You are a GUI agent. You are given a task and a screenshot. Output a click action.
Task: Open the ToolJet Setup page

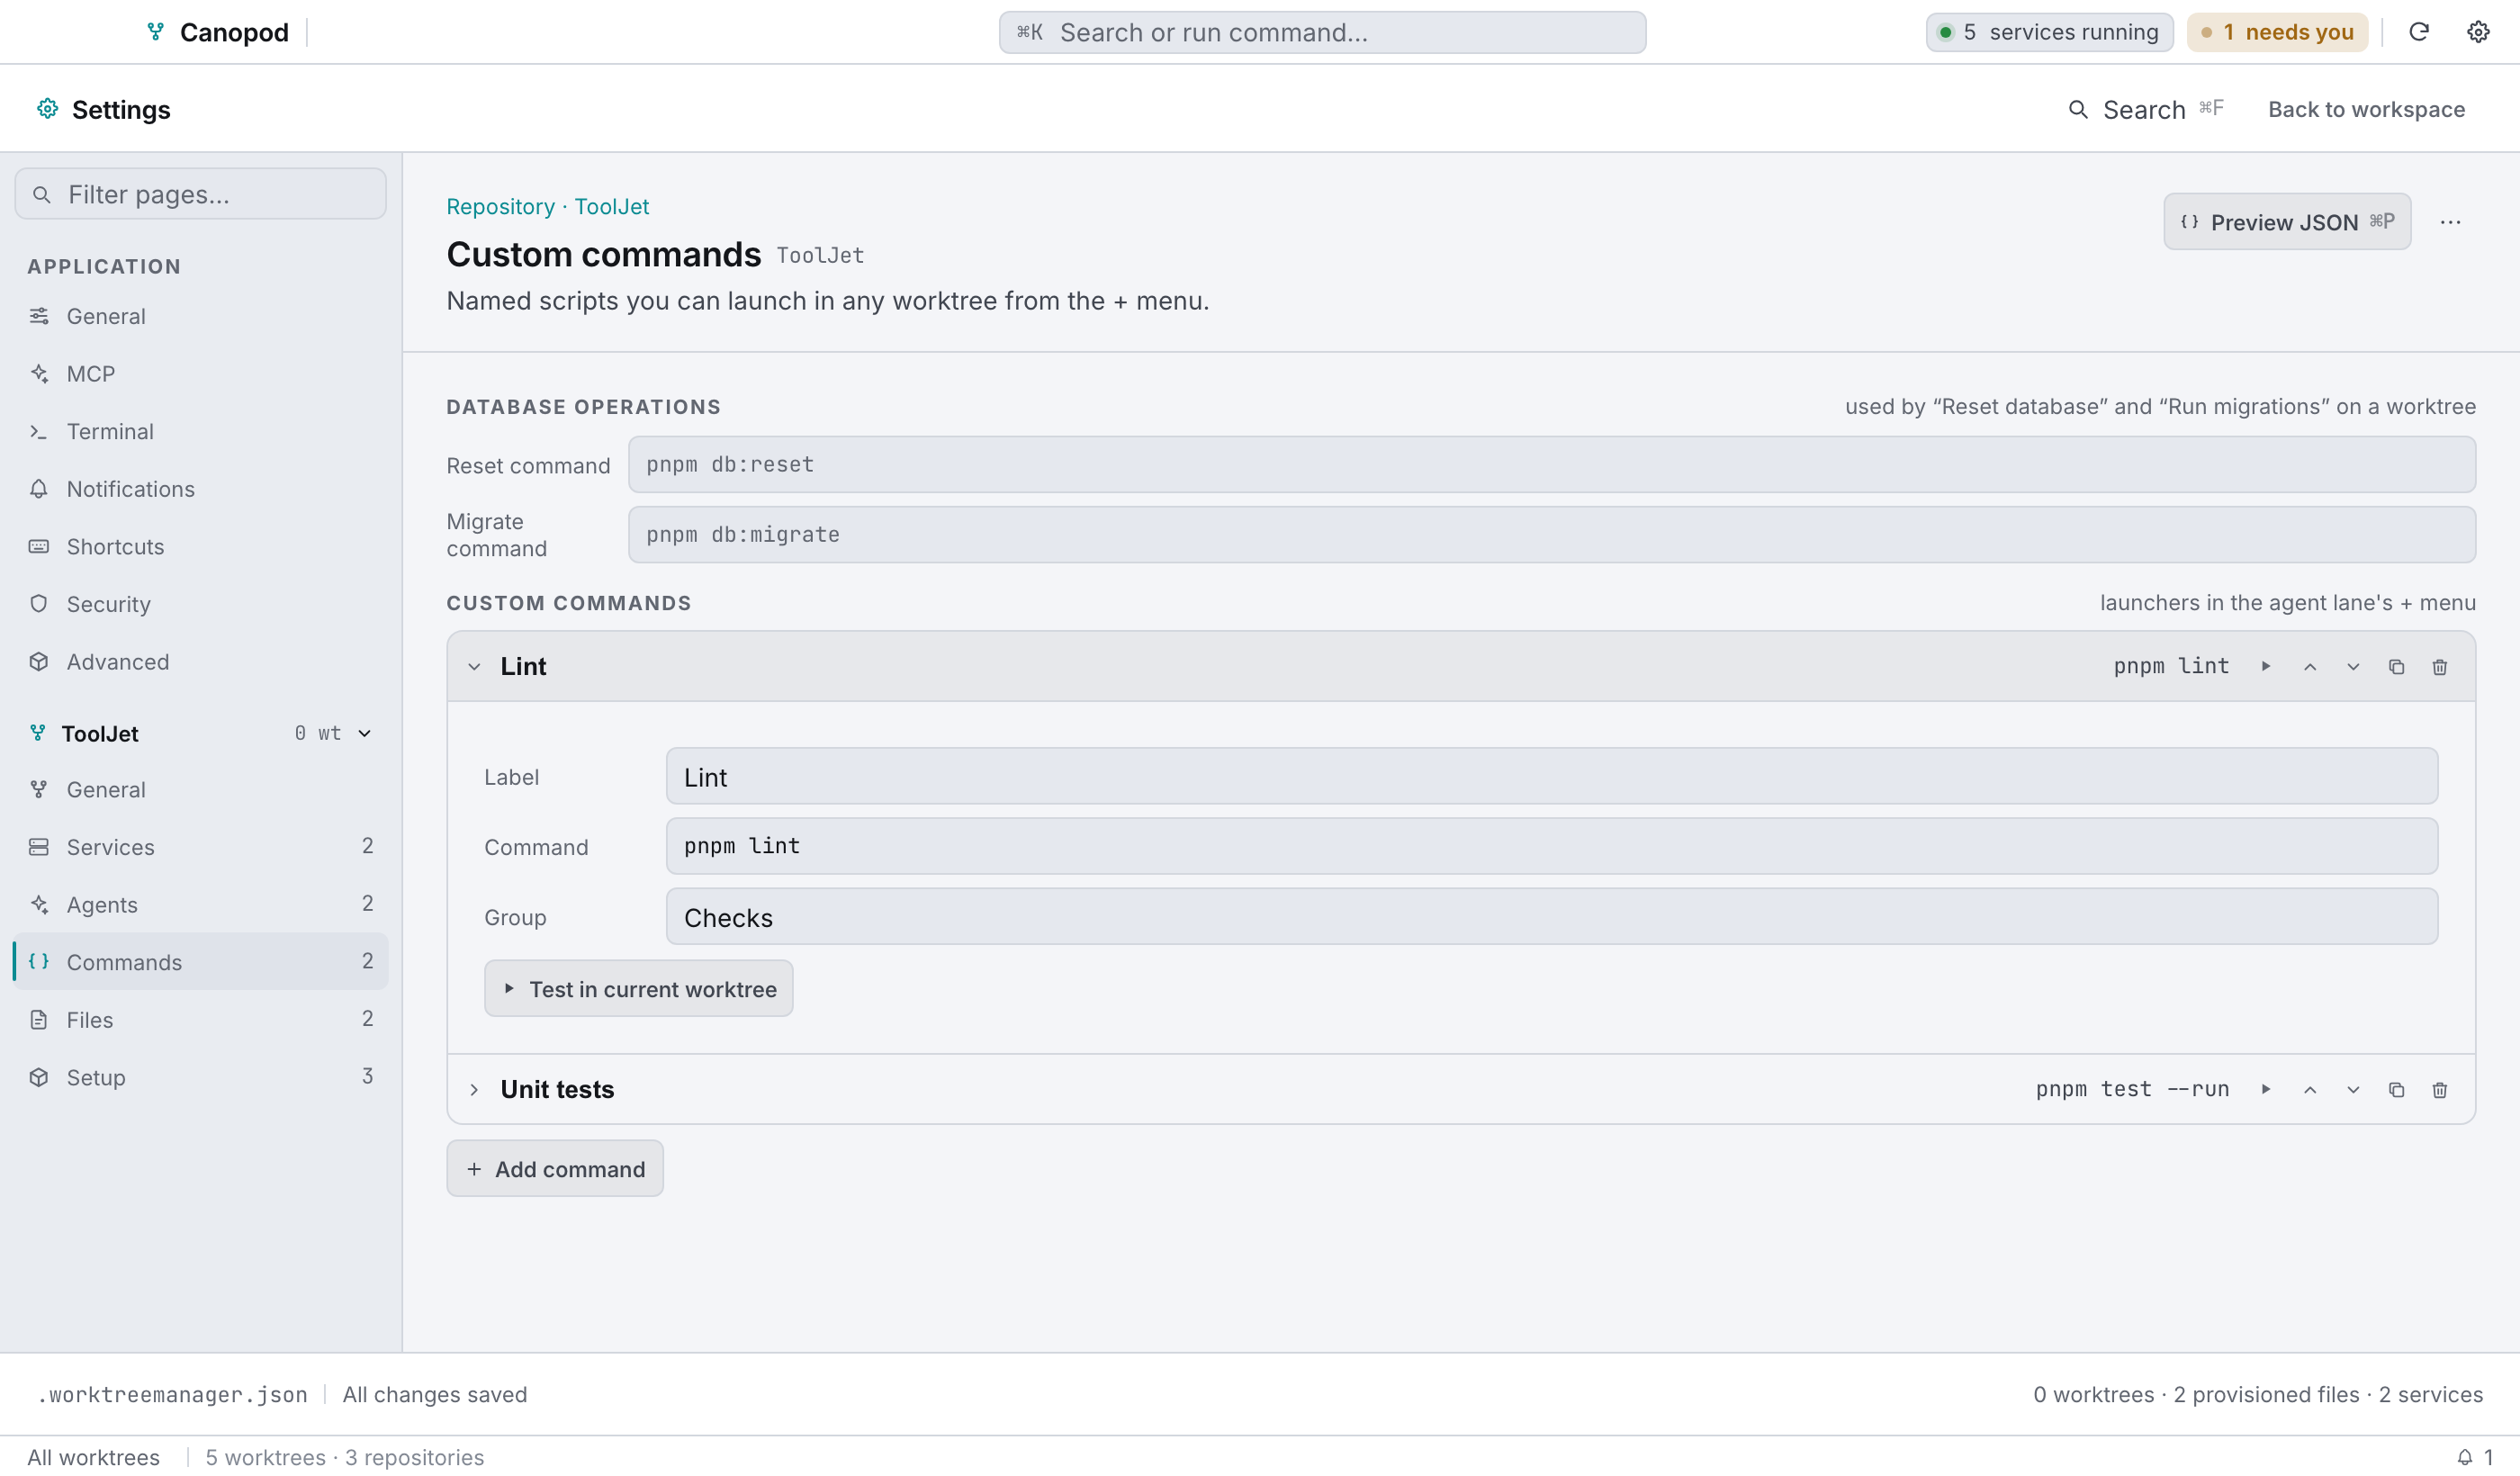[x=200, y=1078]
